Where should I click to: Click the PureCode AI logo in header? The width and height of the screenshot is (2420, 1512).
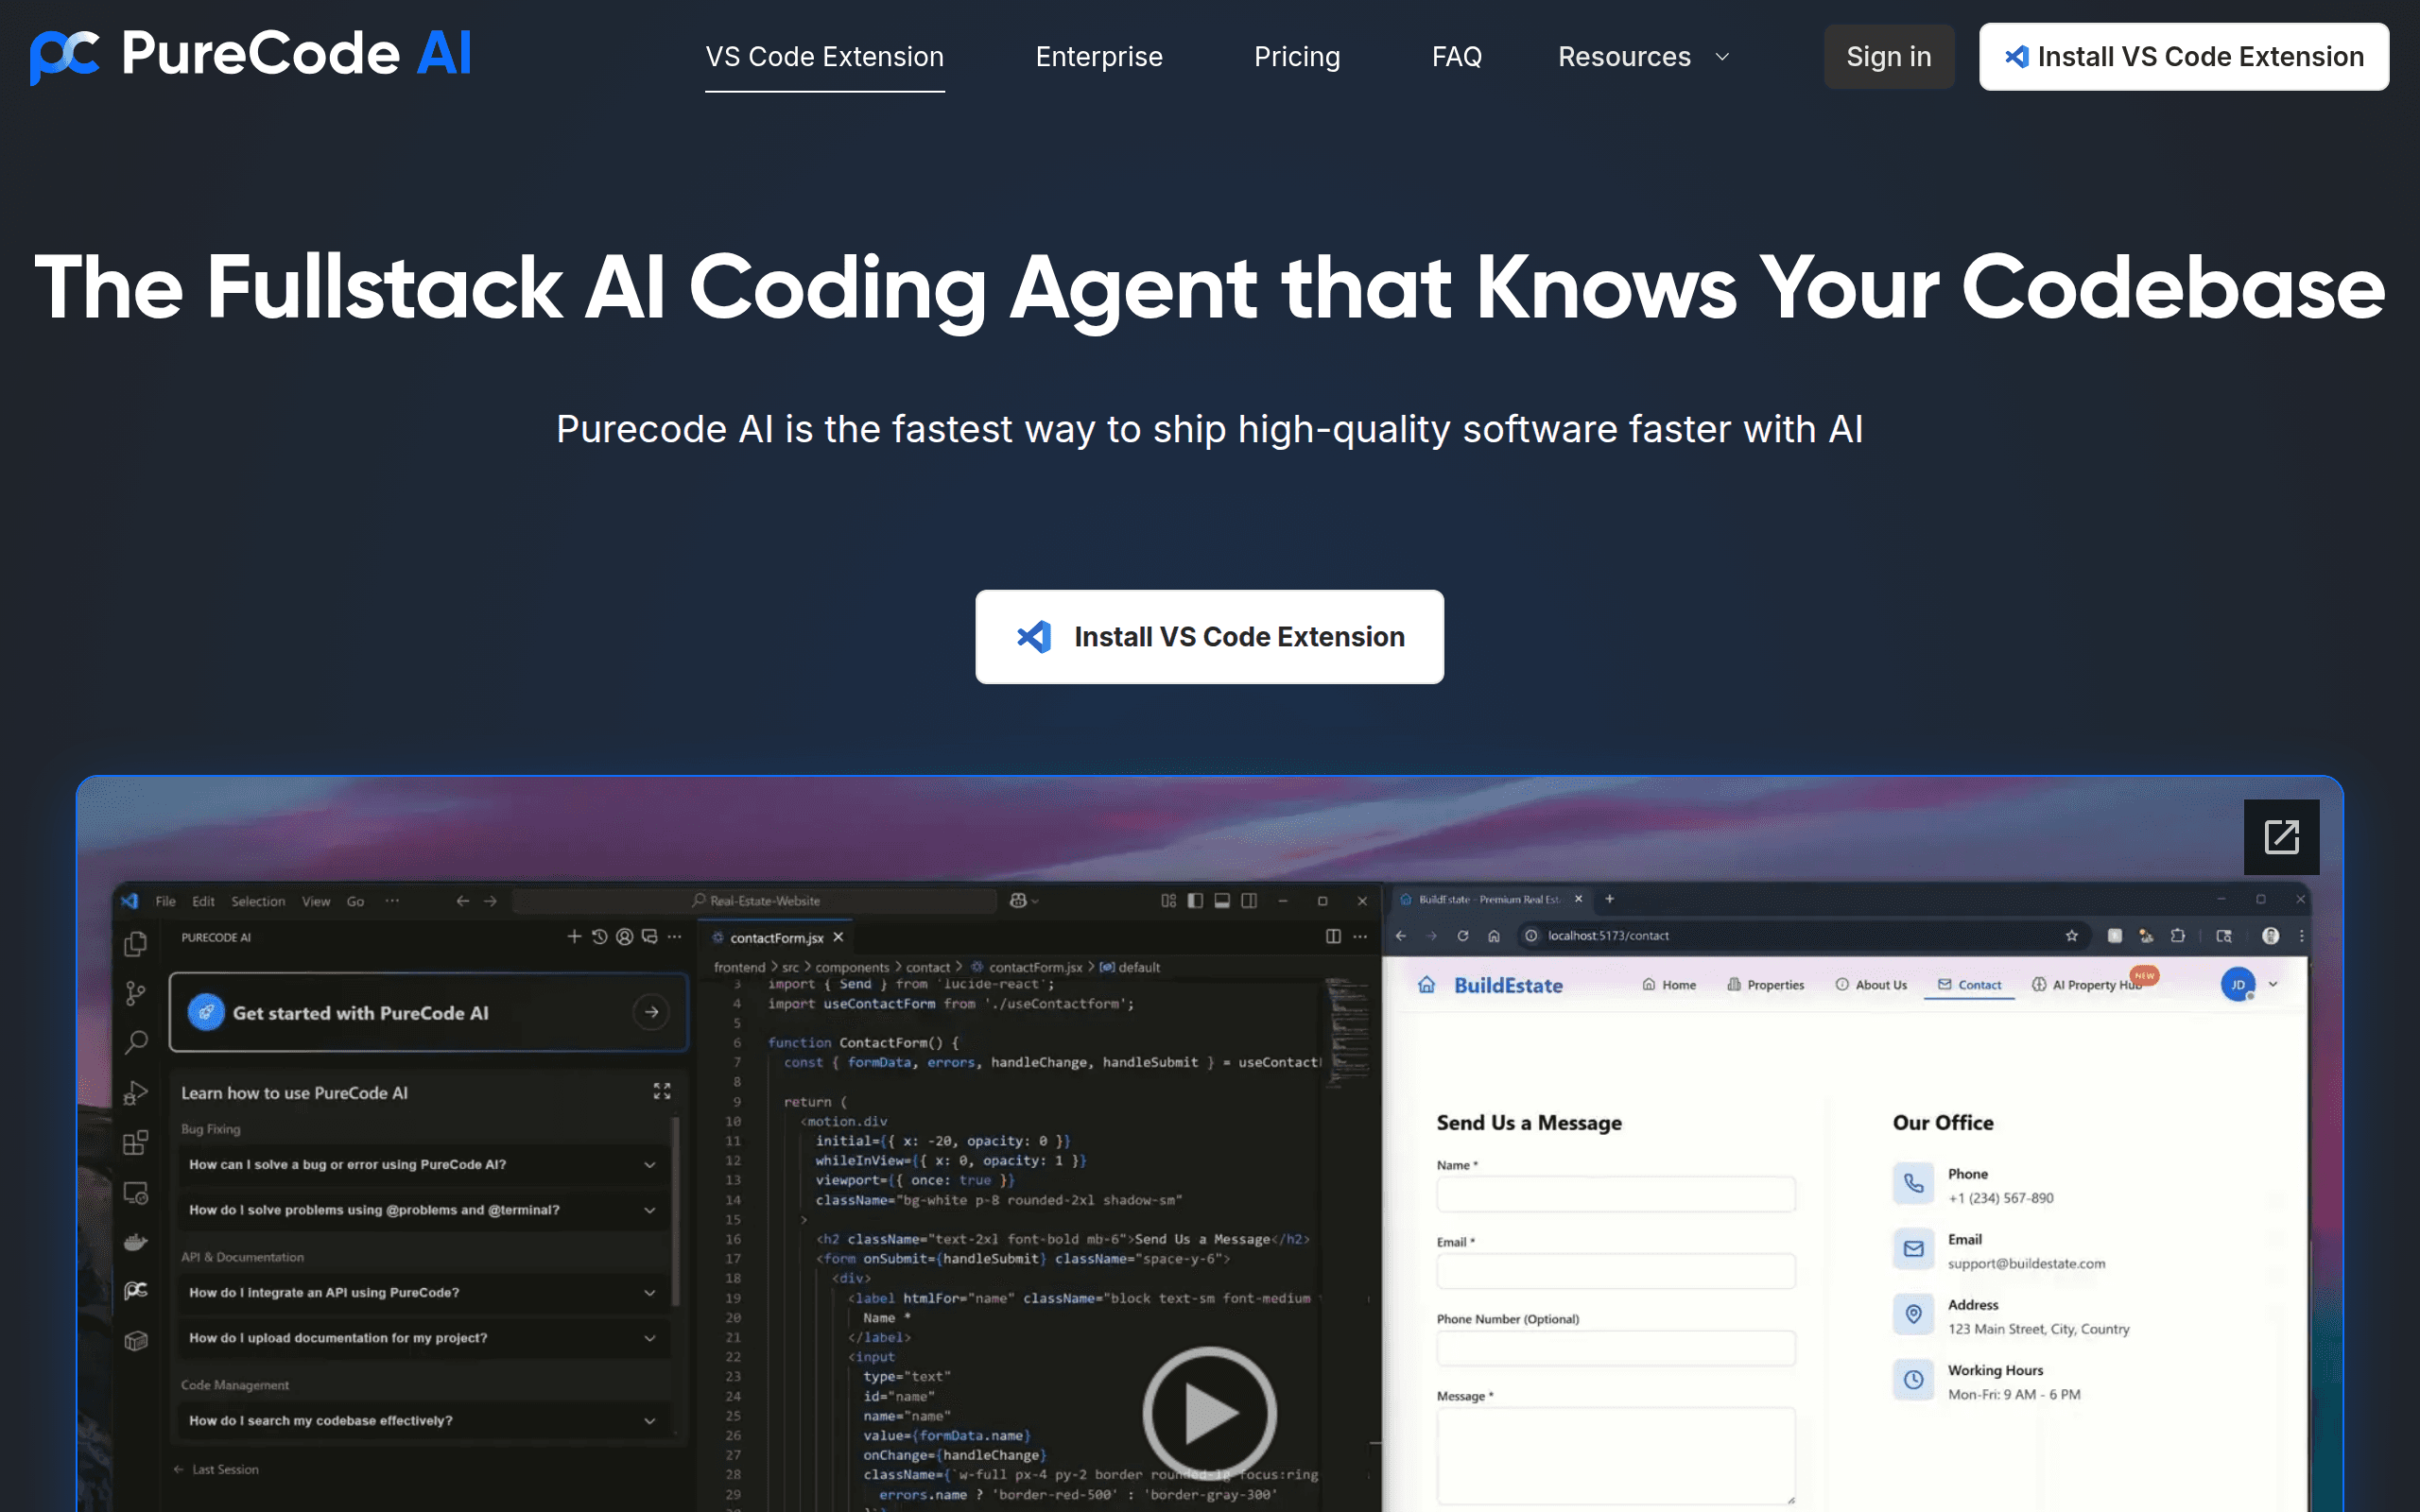[250, 55]
